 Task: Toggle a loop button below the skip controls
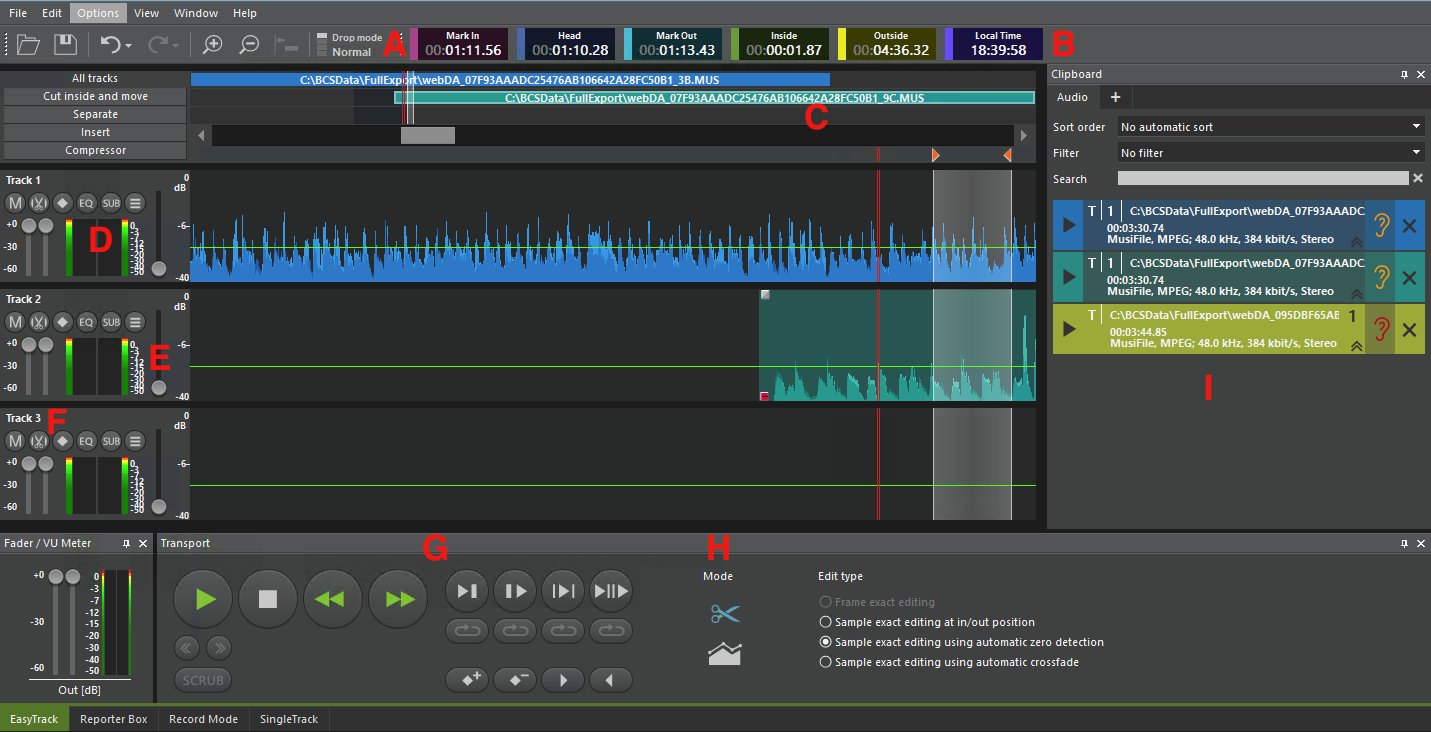[x=466, y=630]
